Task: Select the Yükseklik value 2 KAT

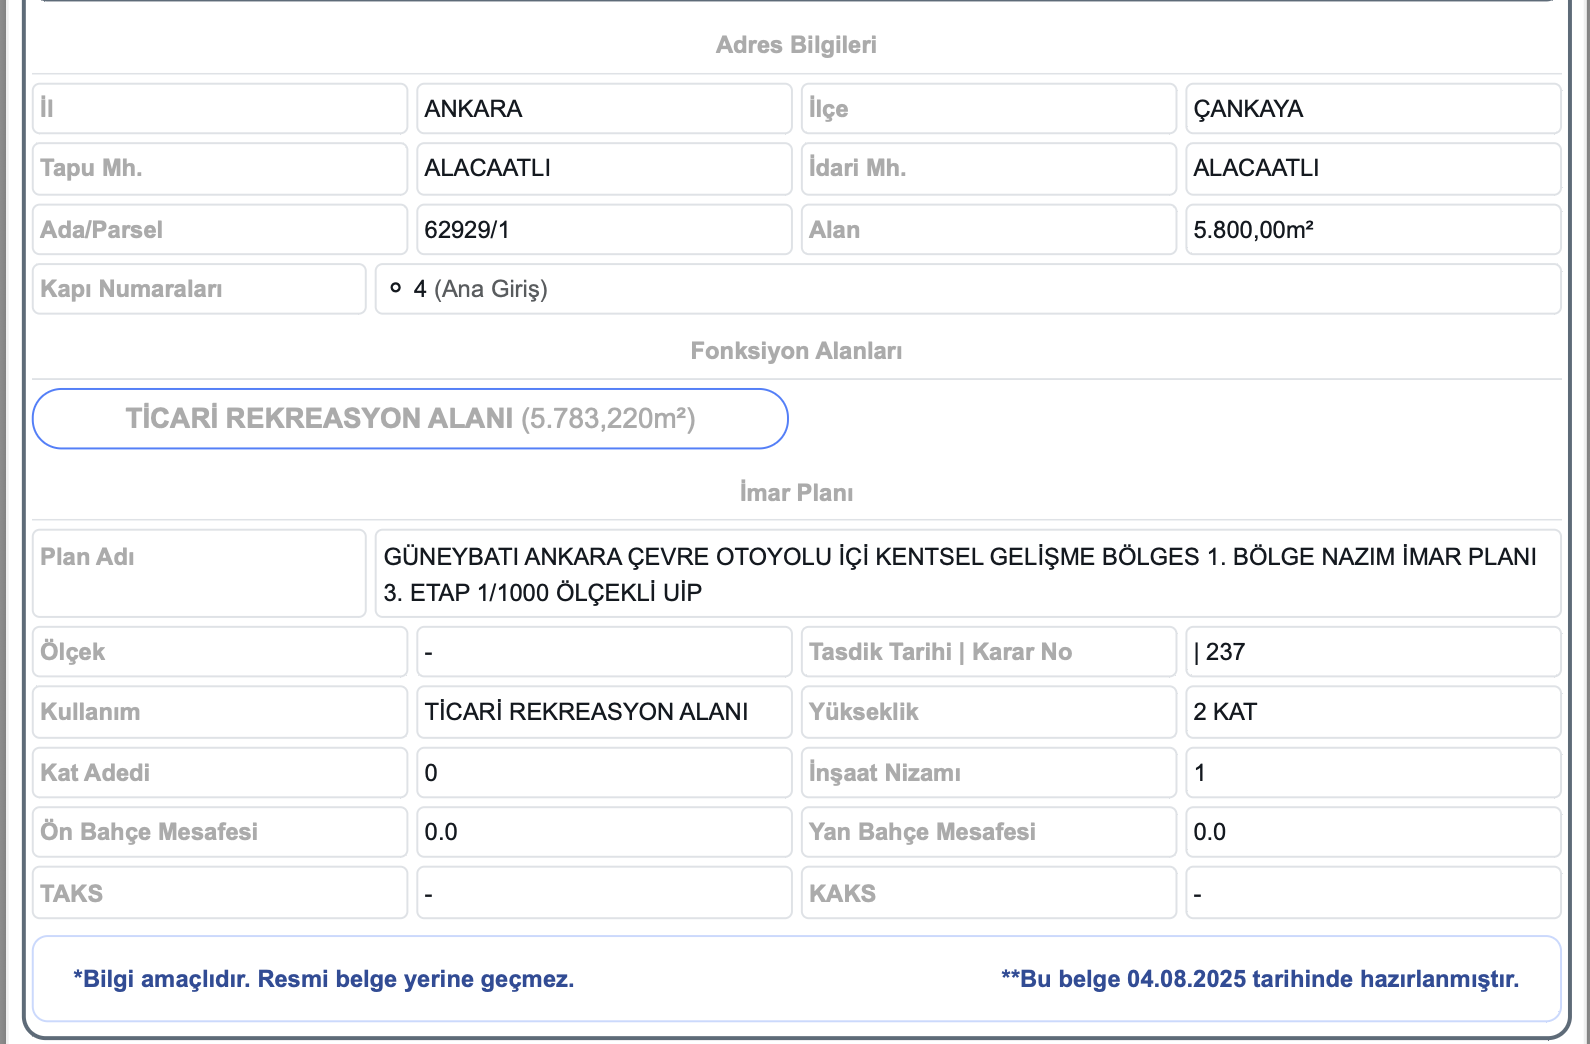Action: click(1225, 712)
